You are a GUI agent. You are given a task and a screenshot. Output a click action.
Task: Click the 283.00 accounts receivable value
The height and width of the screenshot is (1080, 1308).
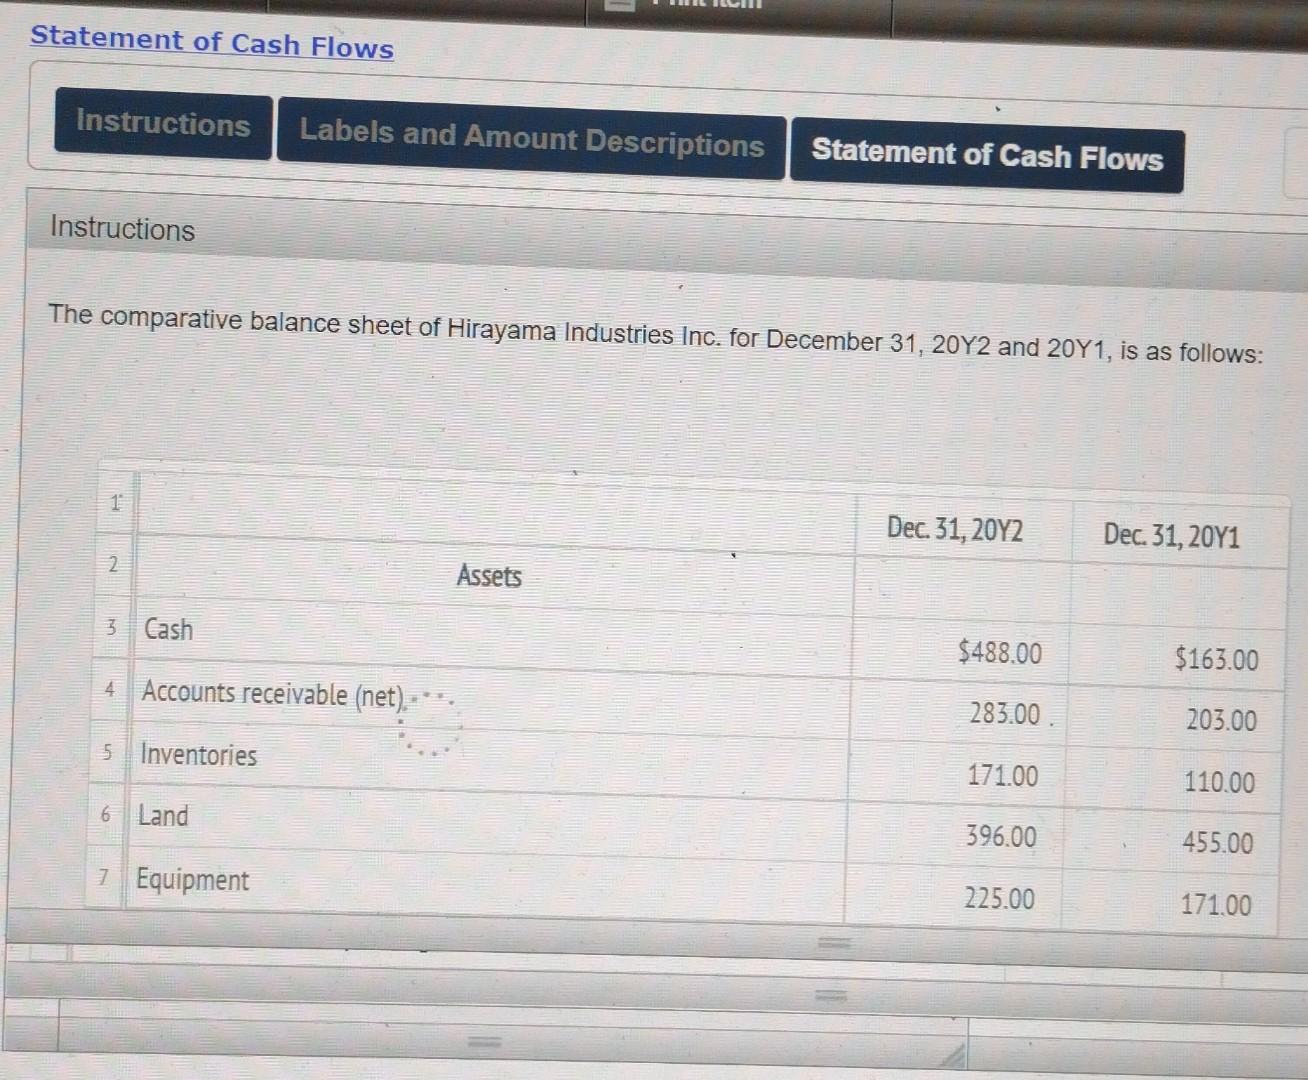1005,714
